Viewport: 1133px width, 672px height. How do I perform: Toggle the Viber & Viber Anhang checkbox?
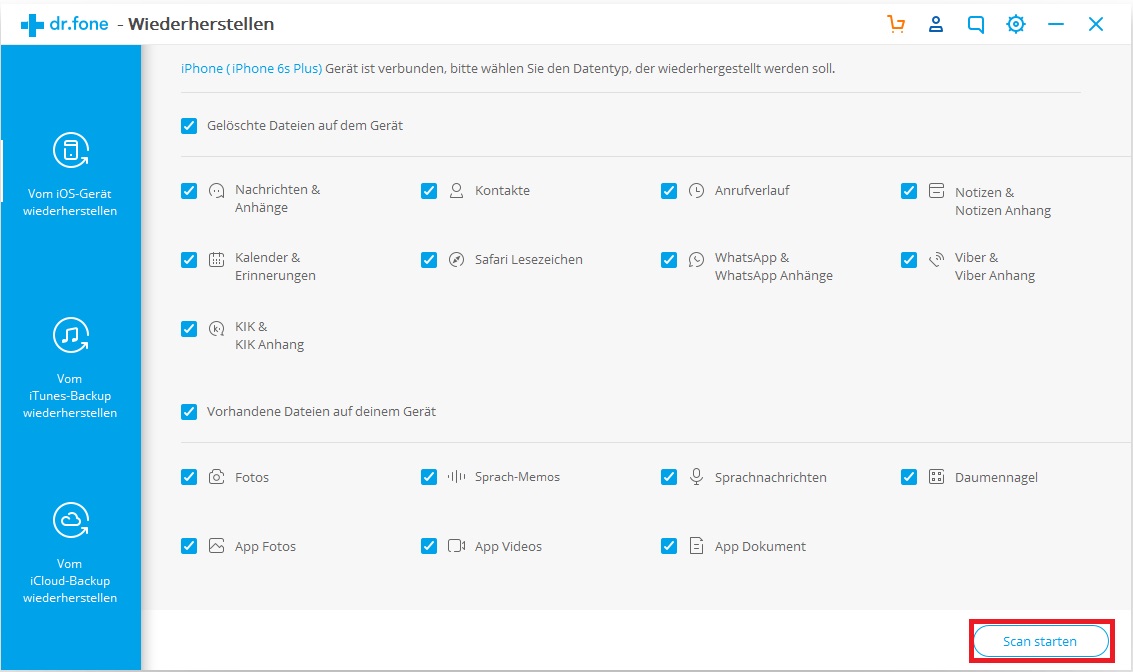[x=909, y=259]
